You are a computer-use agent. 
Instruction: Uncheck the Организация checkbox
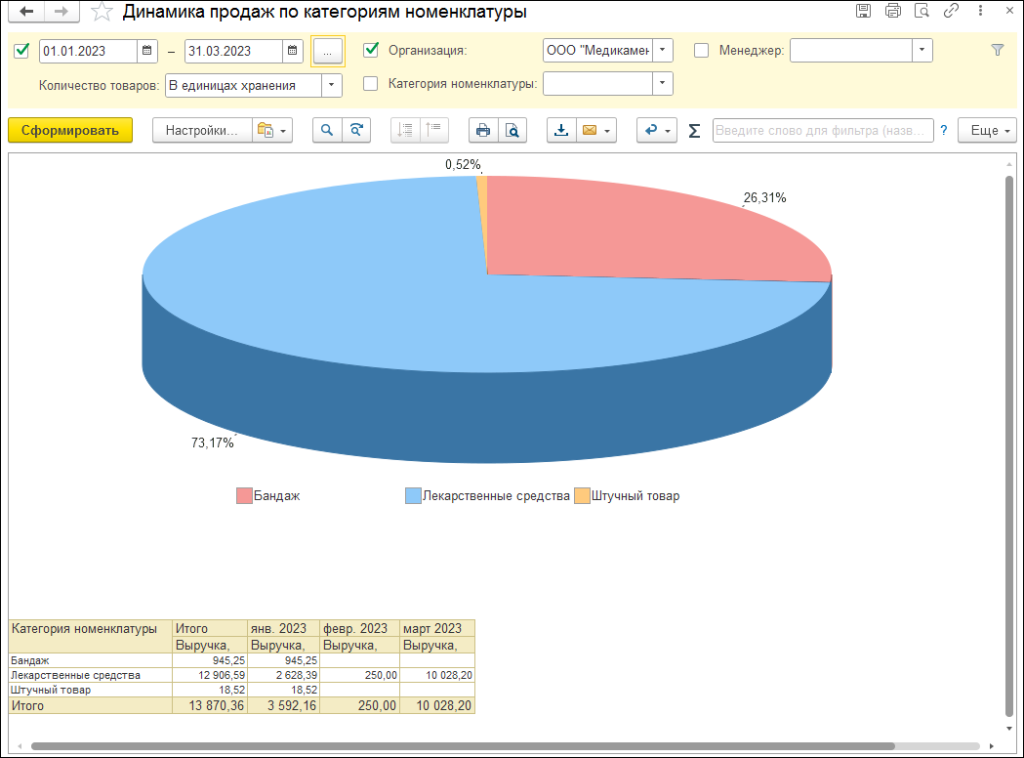click(x=370, y=50)
